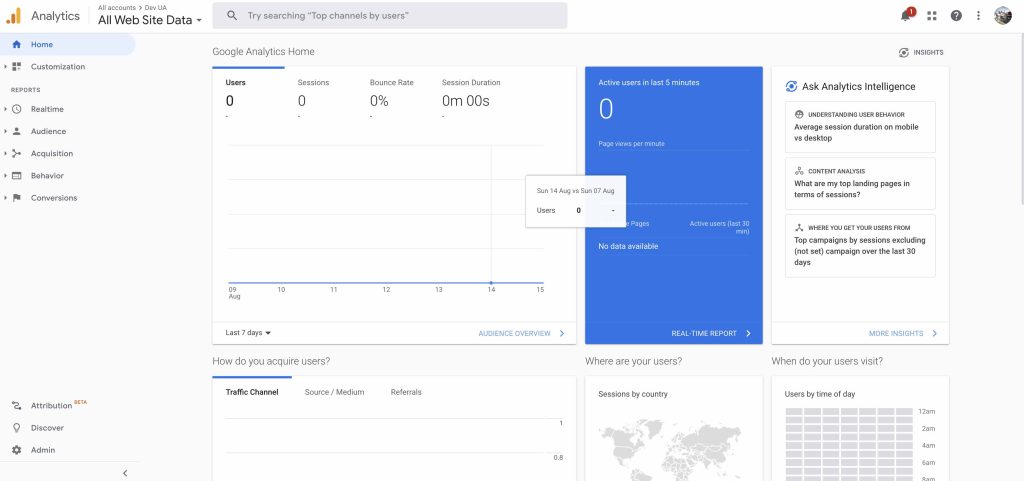Click the Analytics Intelligence swirl icon

tap(792, 87)
